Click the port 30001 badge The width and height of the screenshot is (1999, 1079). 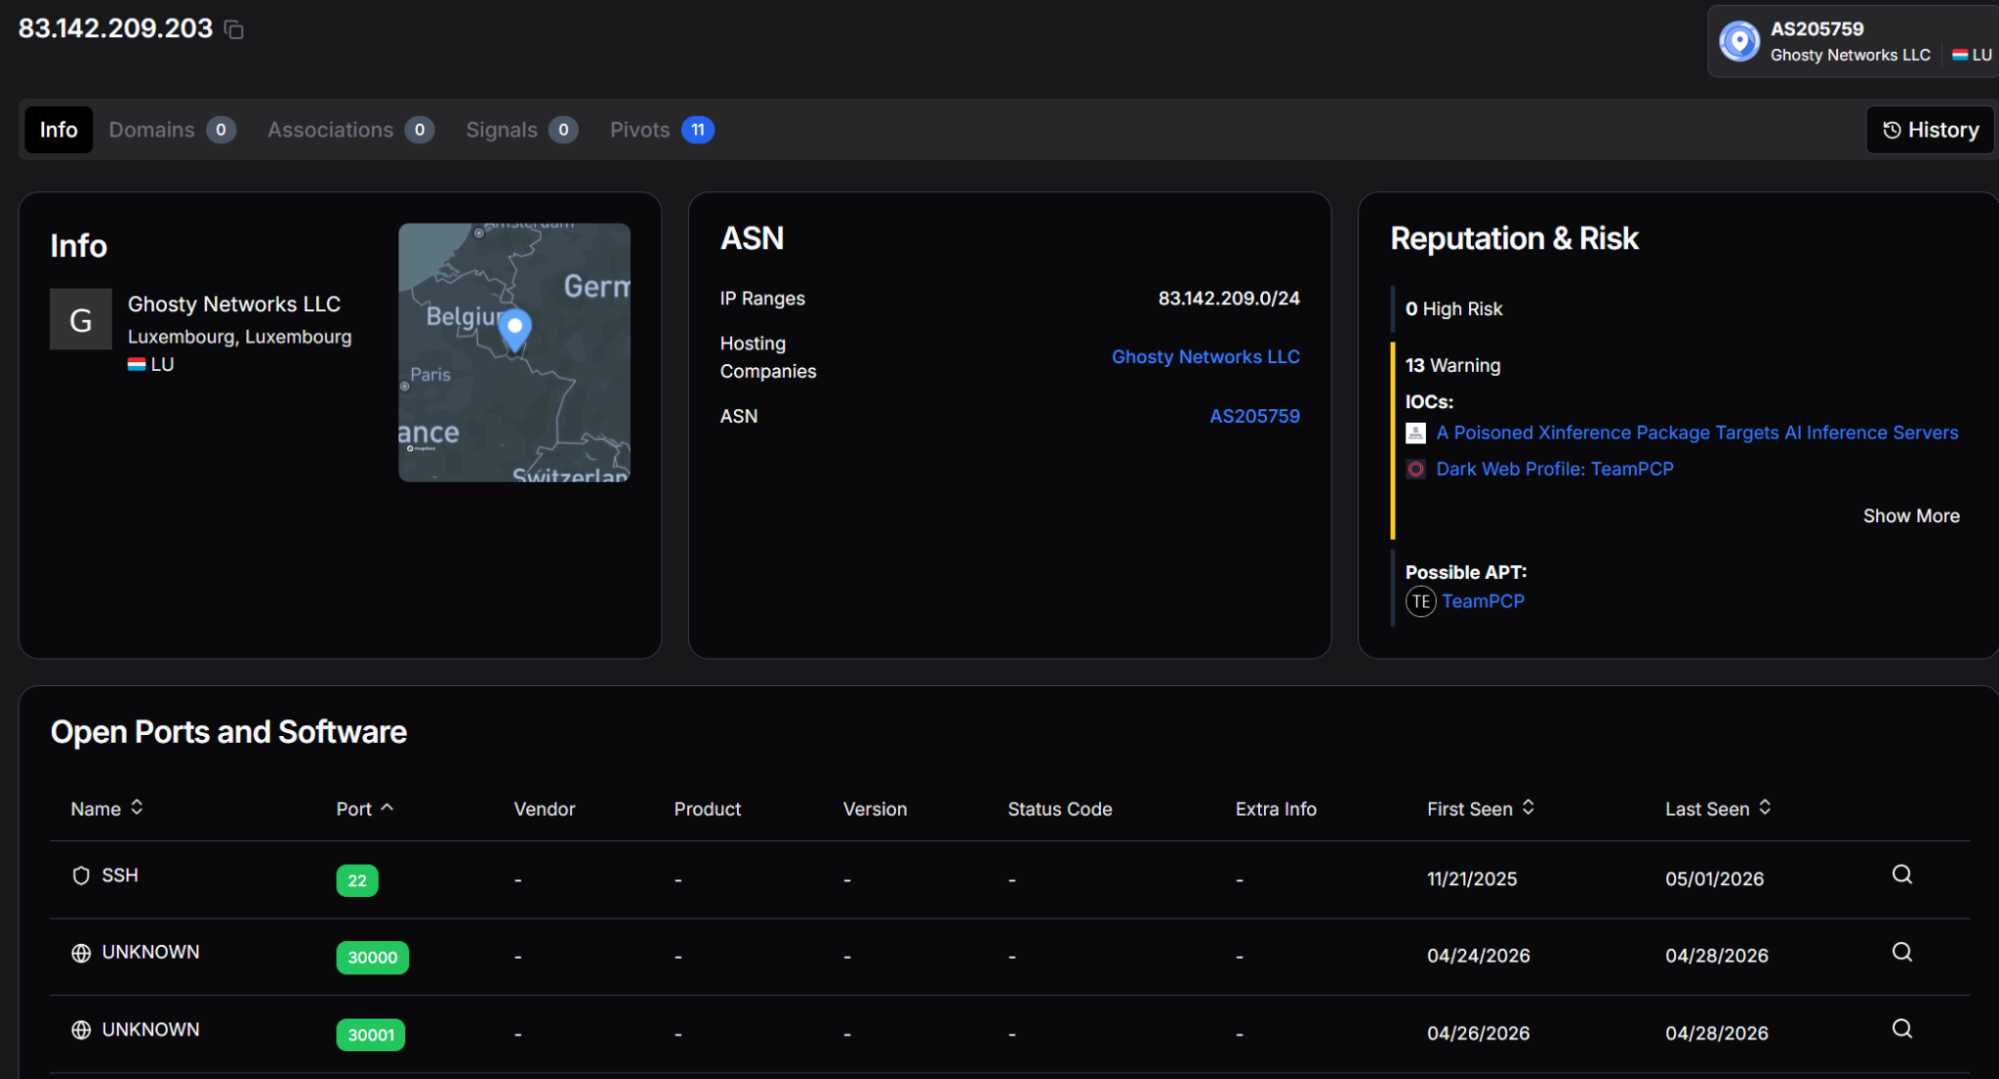(370, 1034)
